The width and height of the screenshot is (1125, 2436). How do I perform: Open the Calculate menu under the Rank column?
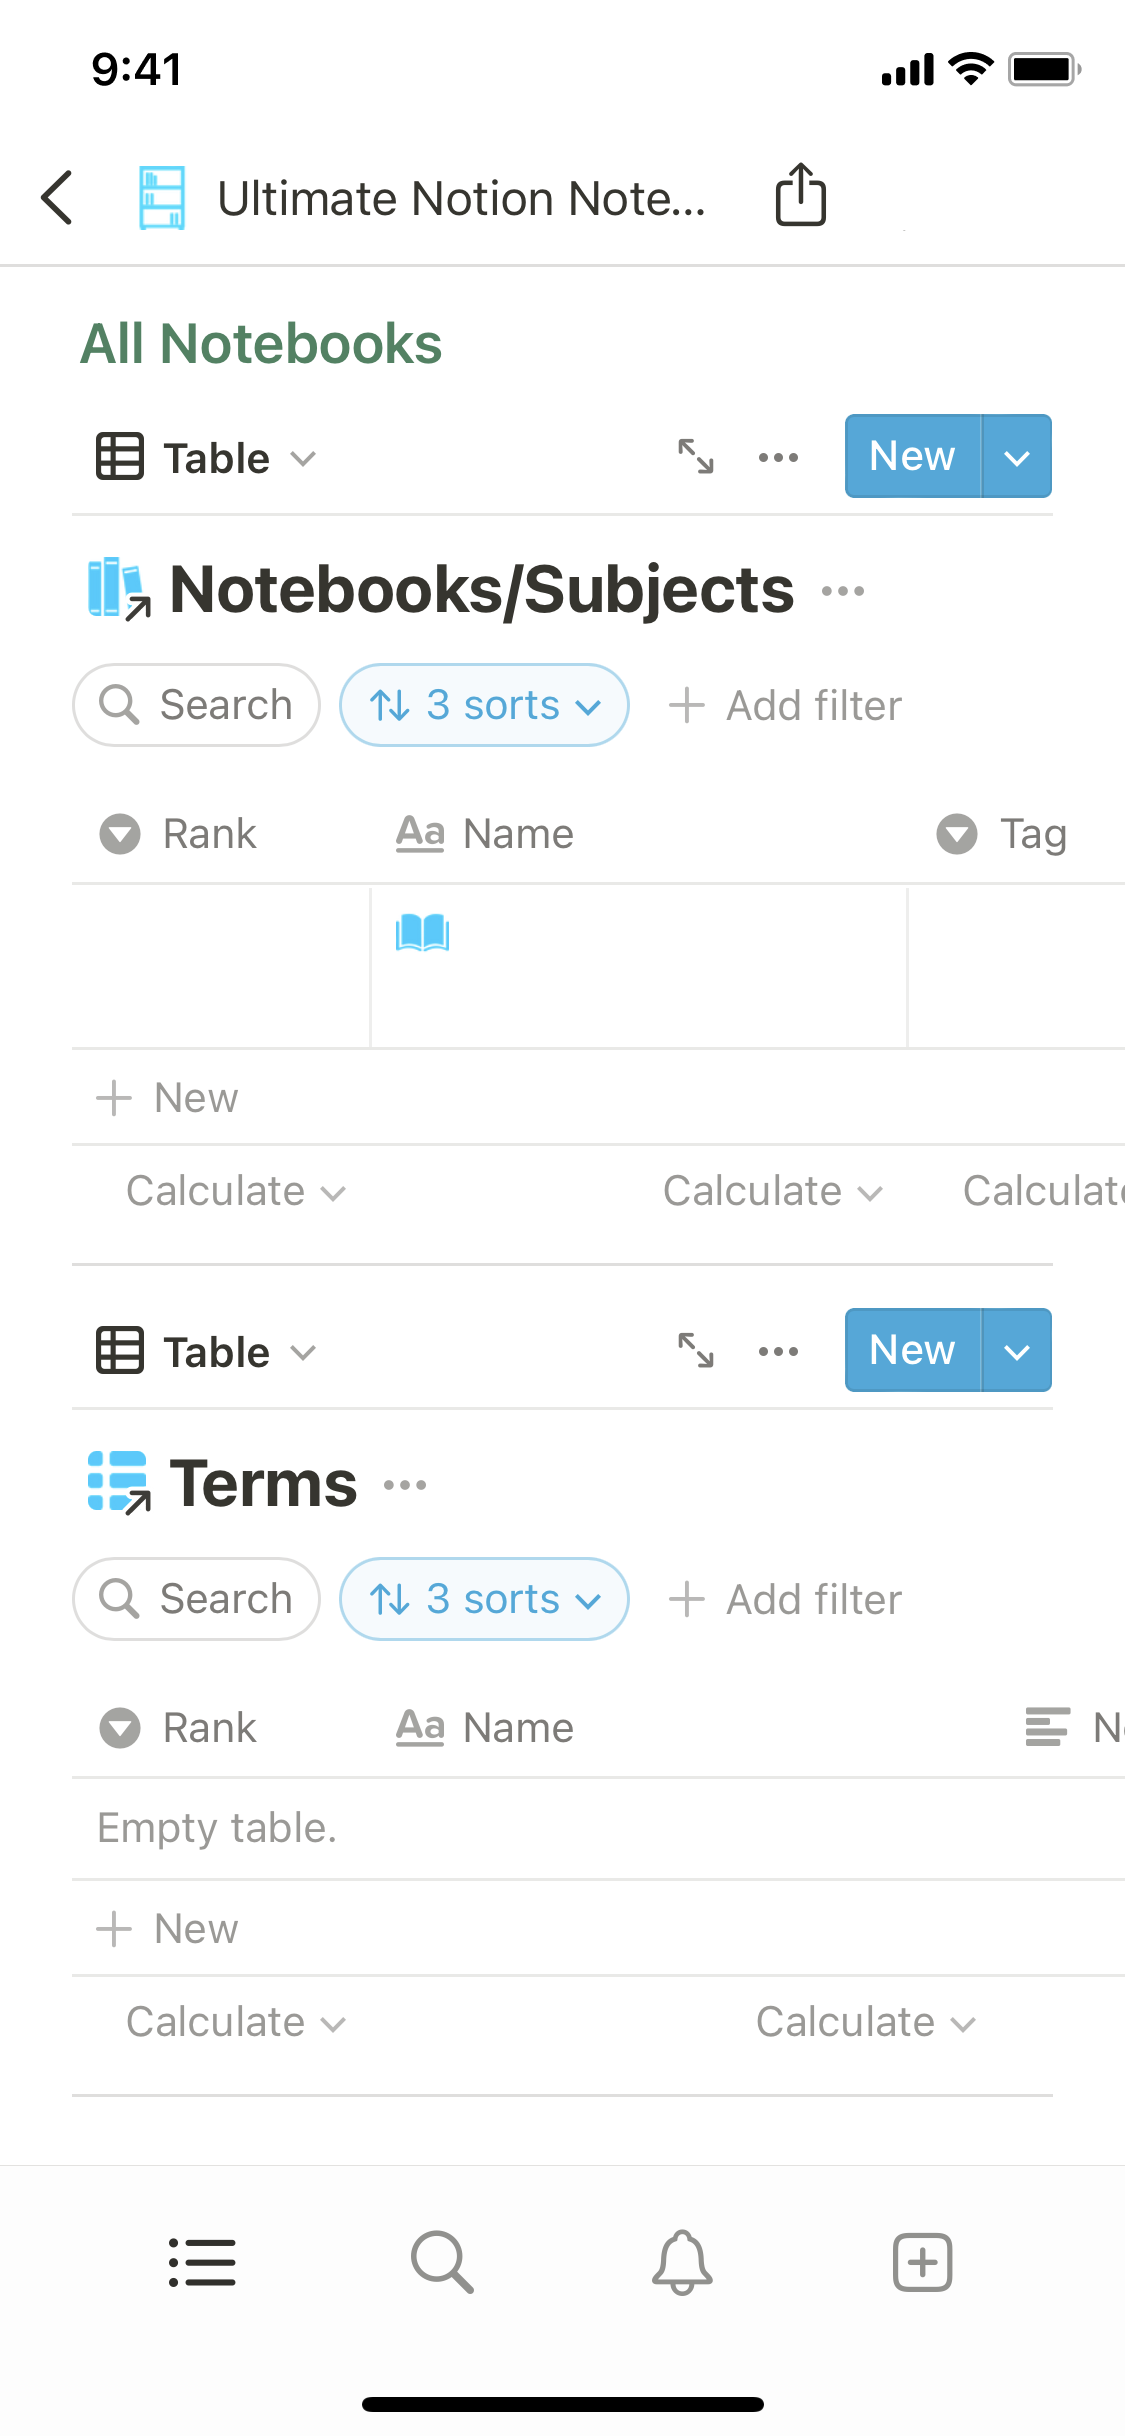(234, 1191)
